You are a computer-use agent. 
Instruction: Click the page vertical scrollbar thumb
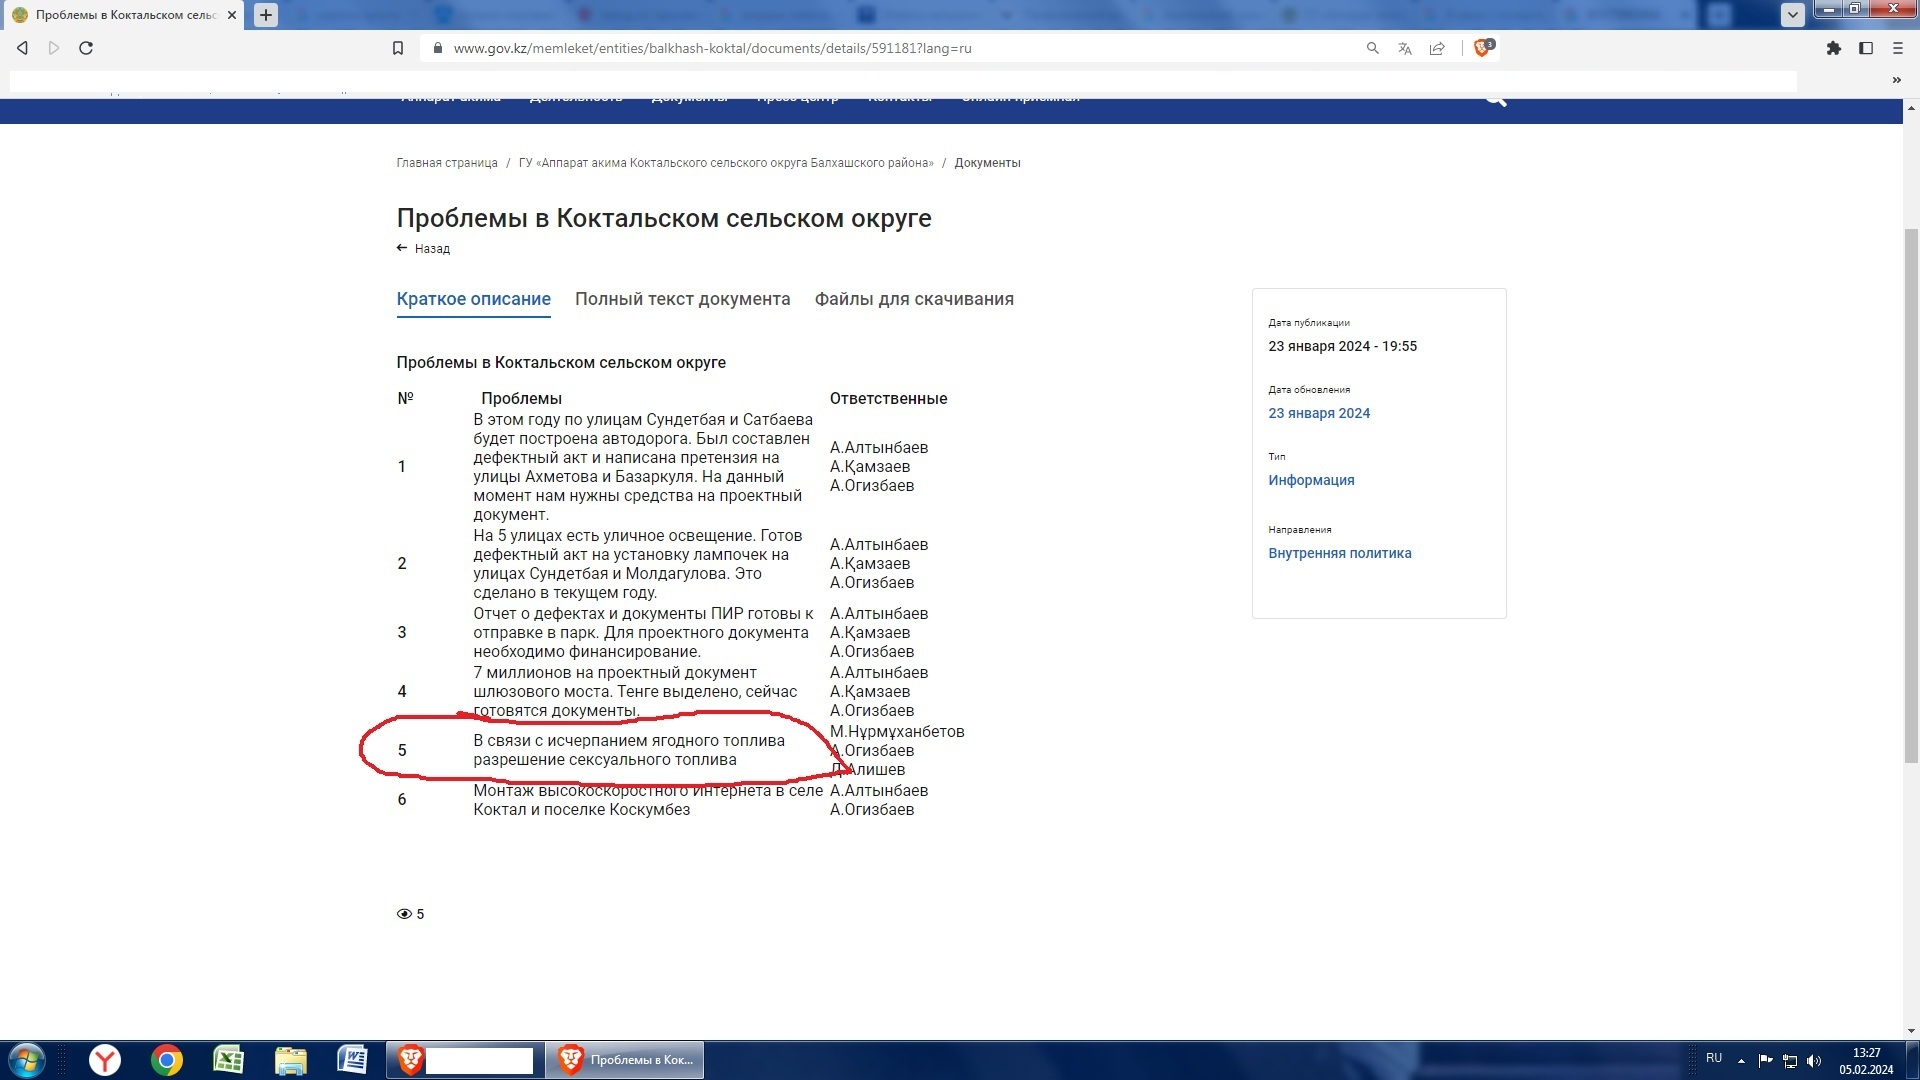point(1911,495)
